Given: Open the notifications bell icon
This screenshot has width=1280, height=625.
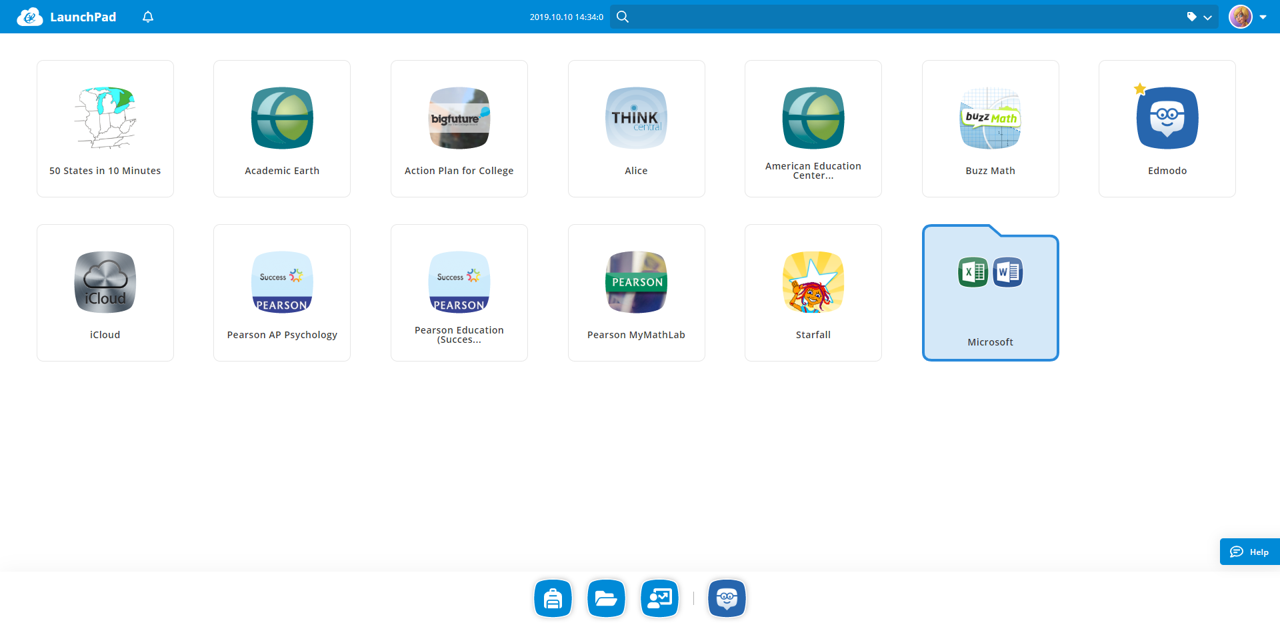Looking at the screenshot, I should click(x=148, y=17).
